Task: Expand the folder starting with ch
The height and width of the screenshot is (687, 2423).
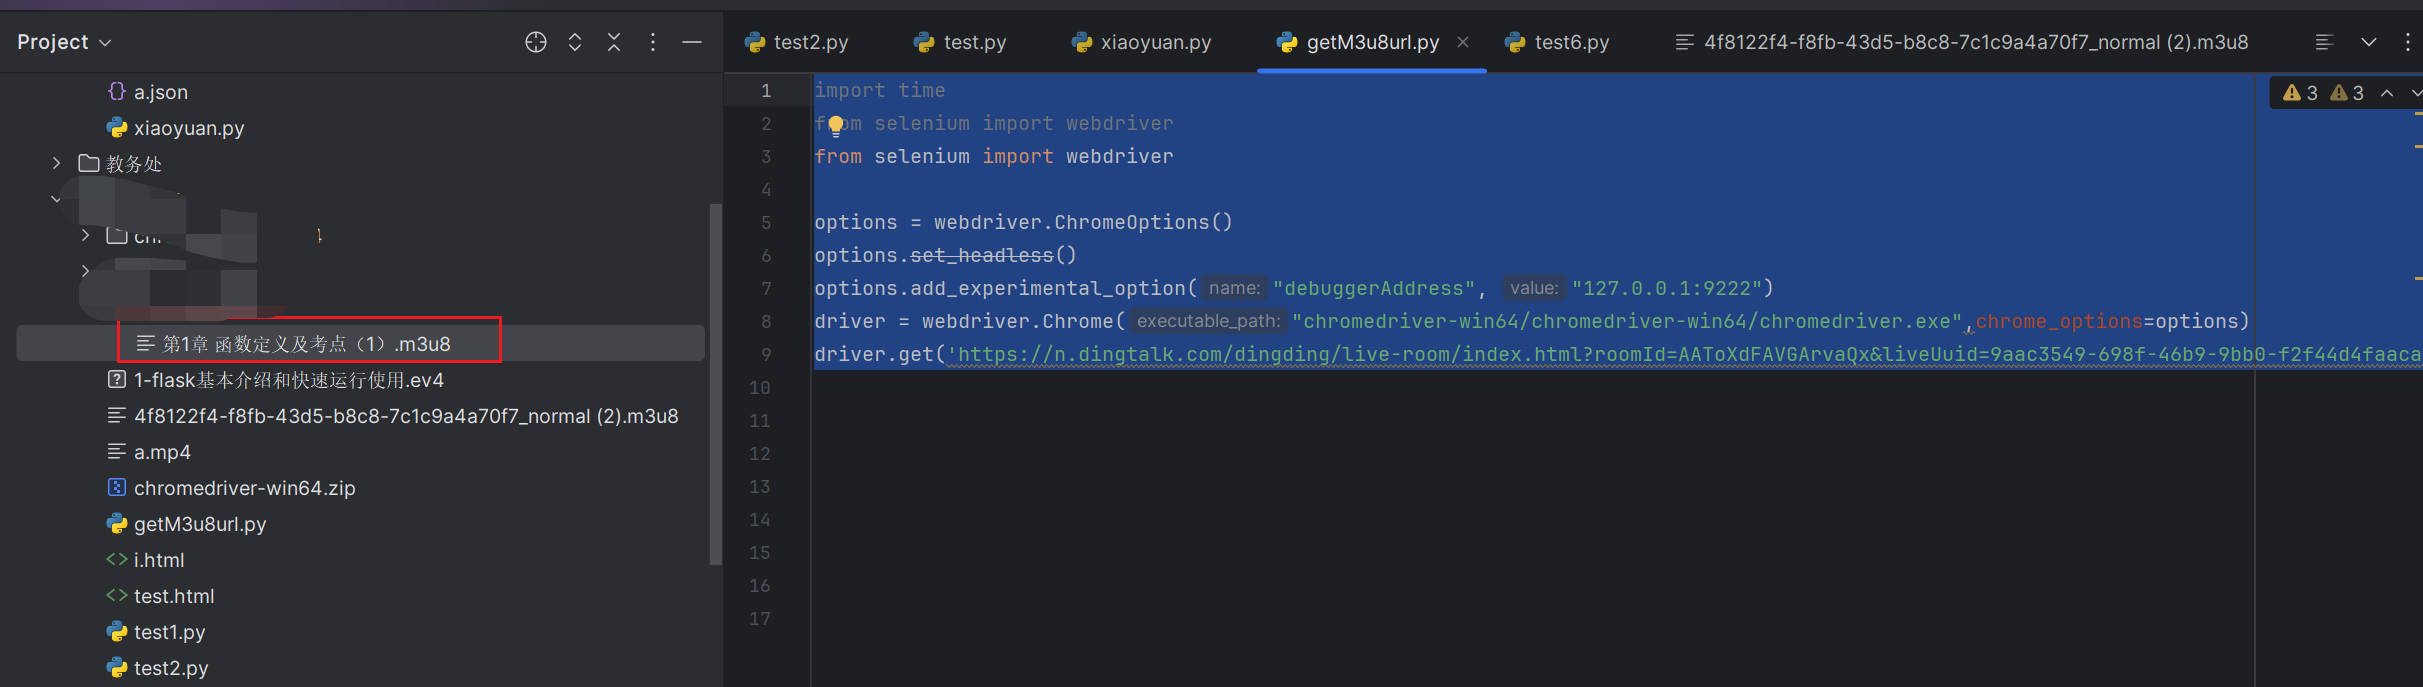Action: pyautogui.click(x=85, y=235)
